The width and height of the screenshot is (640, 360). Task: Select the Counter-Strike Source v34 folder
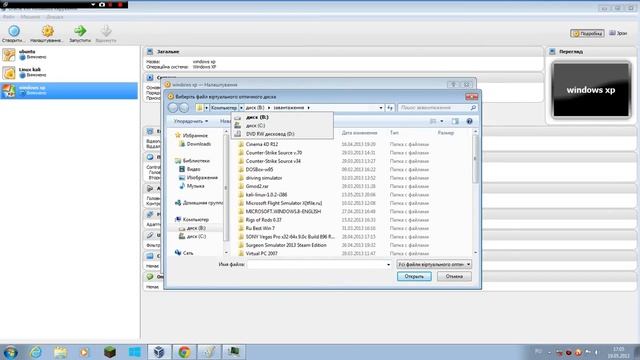[273, 161]
